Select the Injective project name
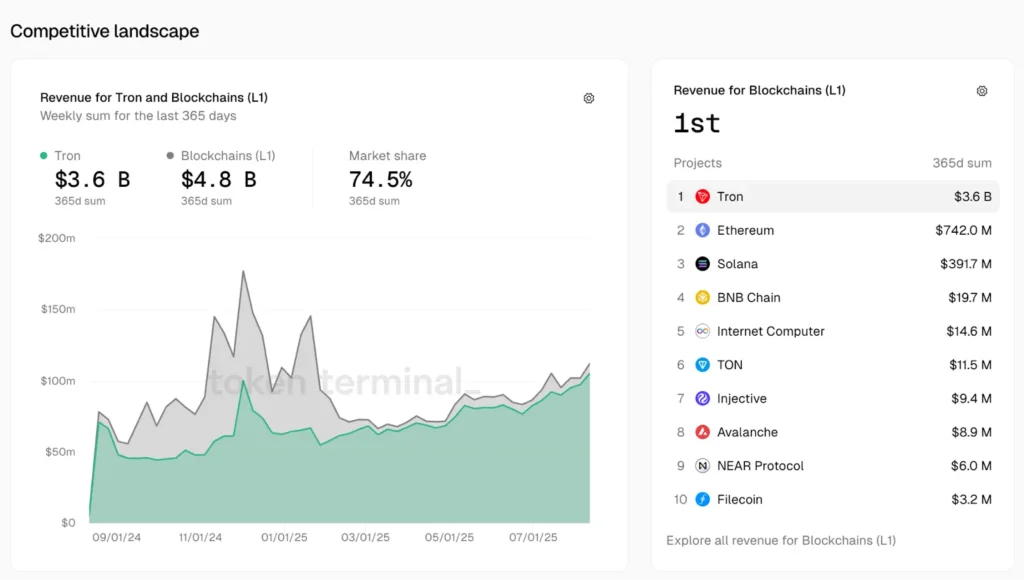Image resolution: width=1024 pixels, height=580 pixels. click(742, 398)
